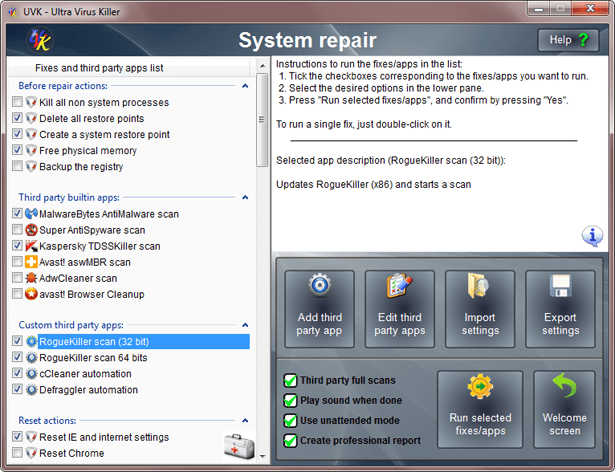
Task: Toggle Use unattended mode checkbox
Action: tap(290, 420)
